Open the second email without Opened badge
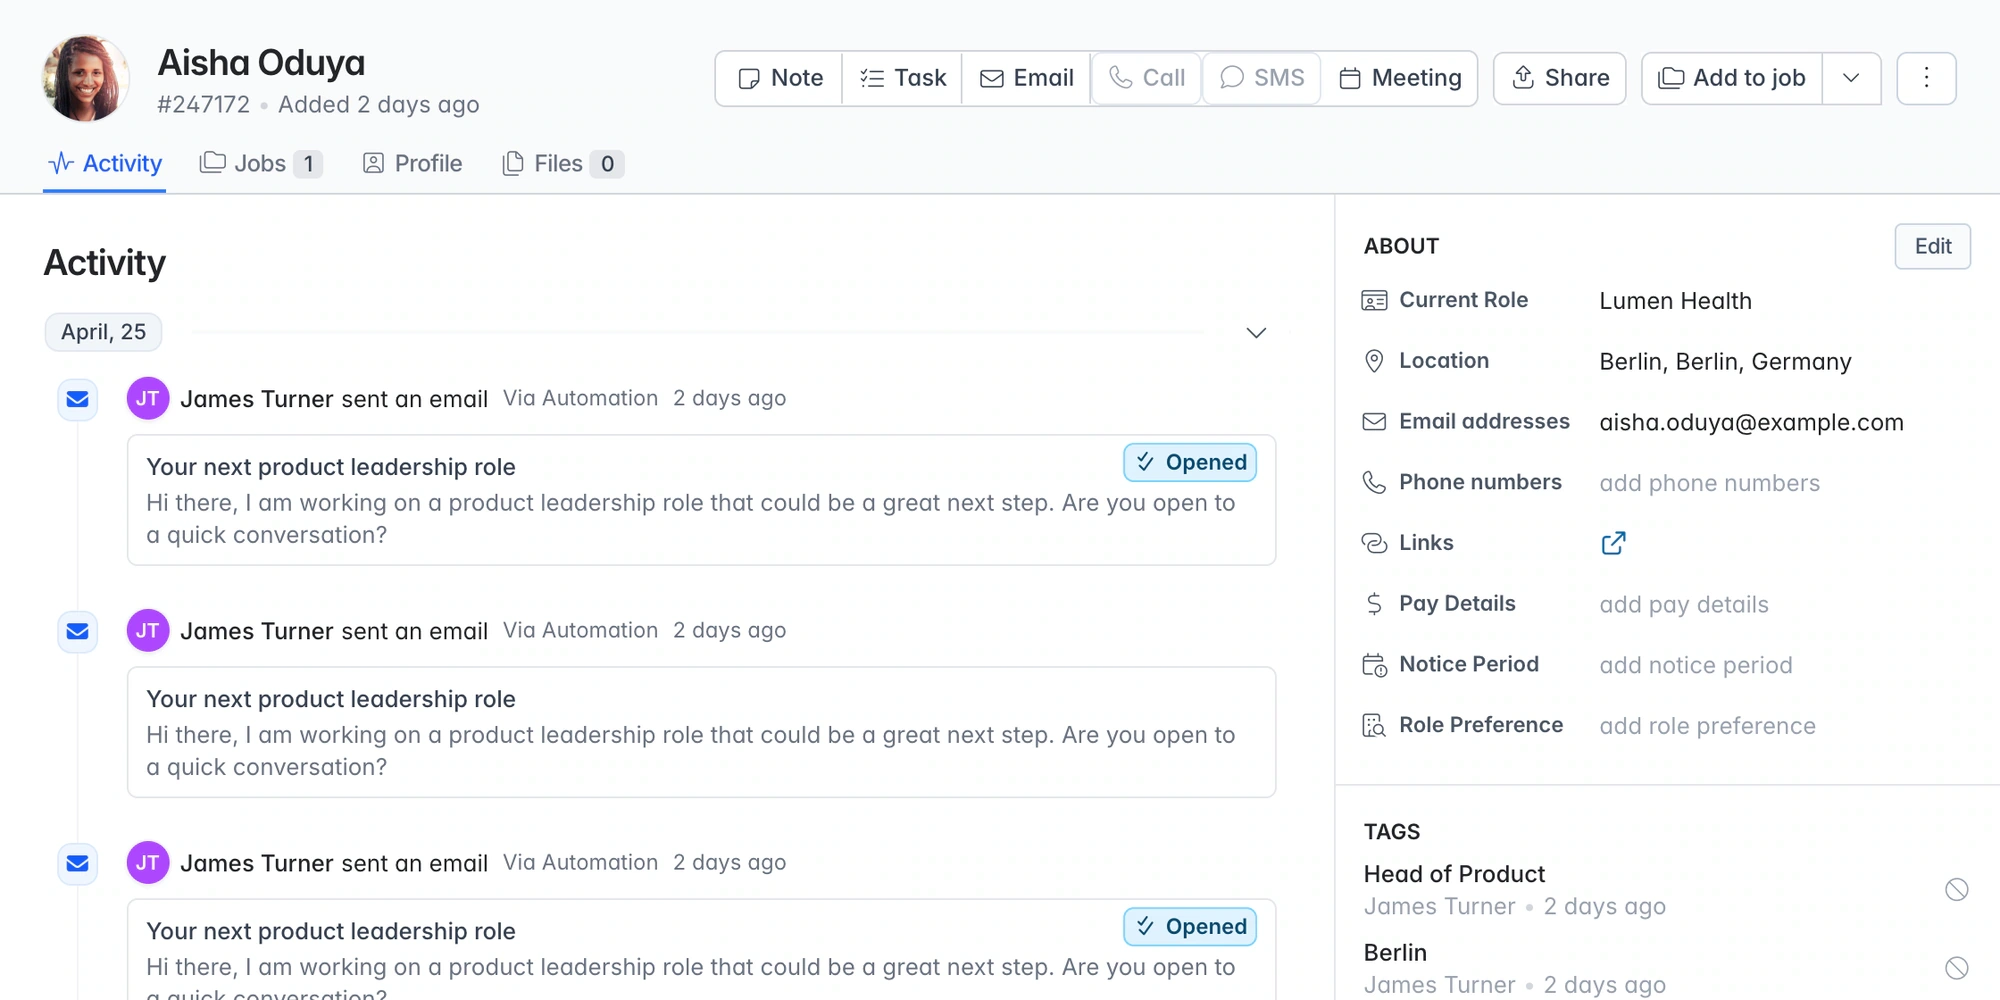Viewport: 2000px width, 1000px height. pos(701,732)
